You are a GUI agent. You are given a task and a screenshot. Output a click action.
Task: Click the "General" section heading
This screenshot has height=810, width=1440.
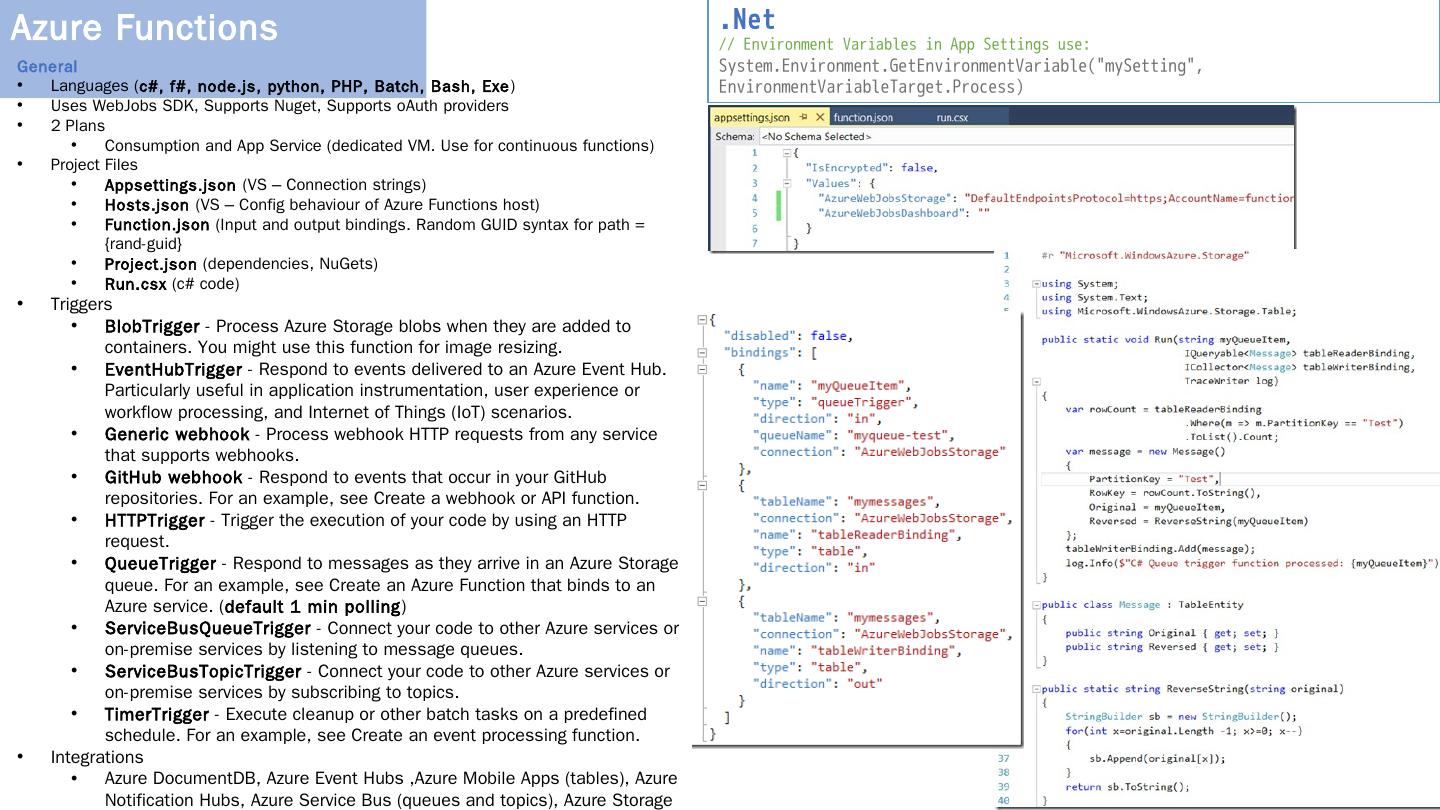(47, 67)
